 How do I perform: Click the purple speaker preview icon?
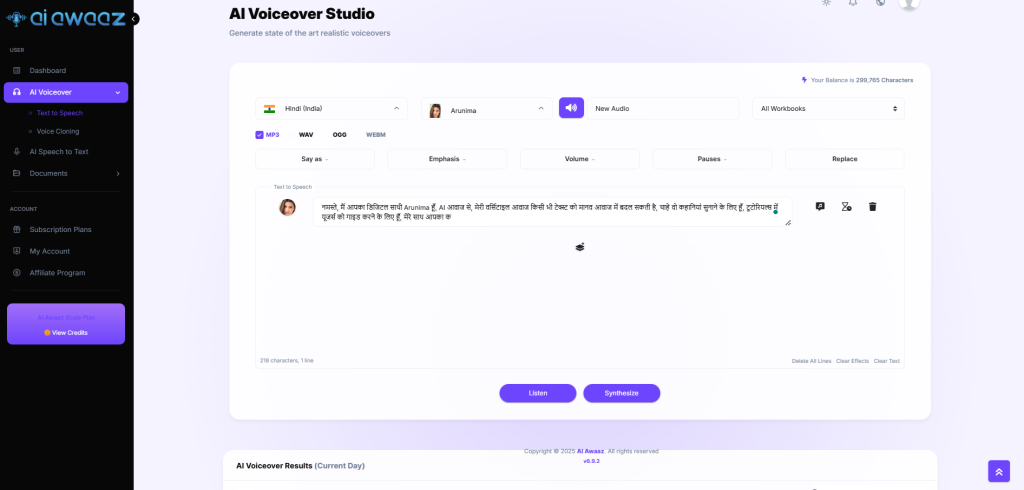pos(570,108)
